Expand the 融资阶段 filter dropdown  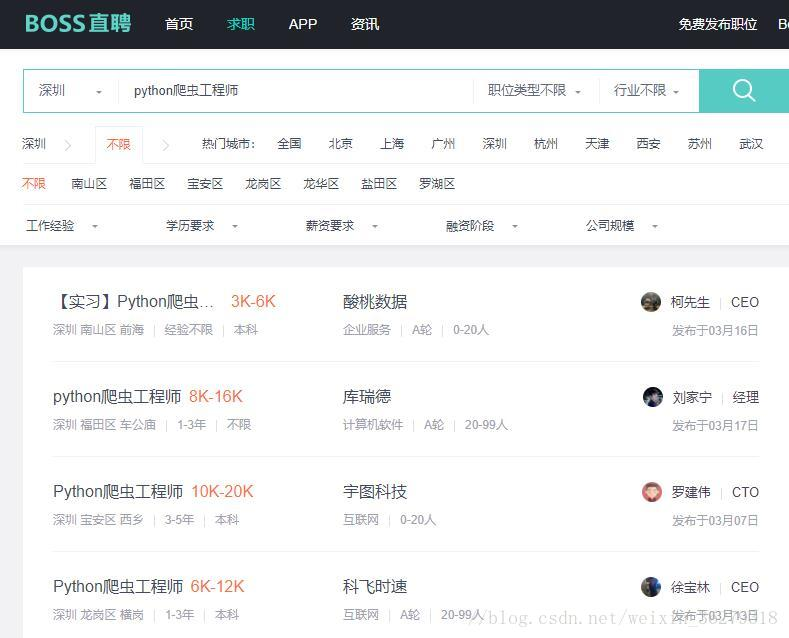click(481, 225)
